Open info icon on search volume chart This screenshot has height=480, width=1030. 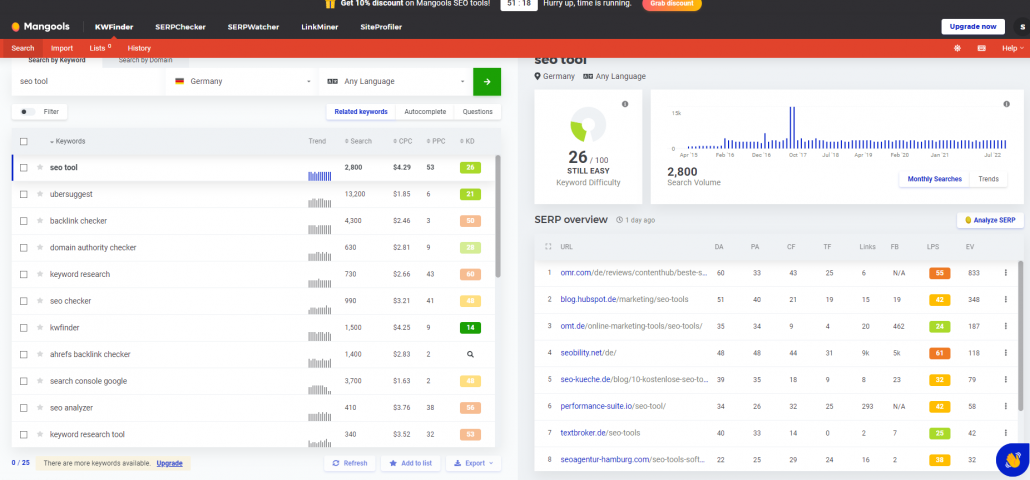click(x=1006, y=104)
